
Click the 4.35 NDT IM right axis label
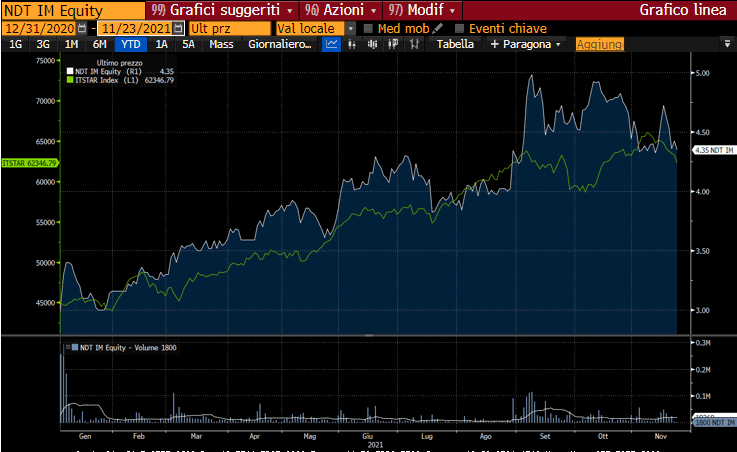point(715,150)
